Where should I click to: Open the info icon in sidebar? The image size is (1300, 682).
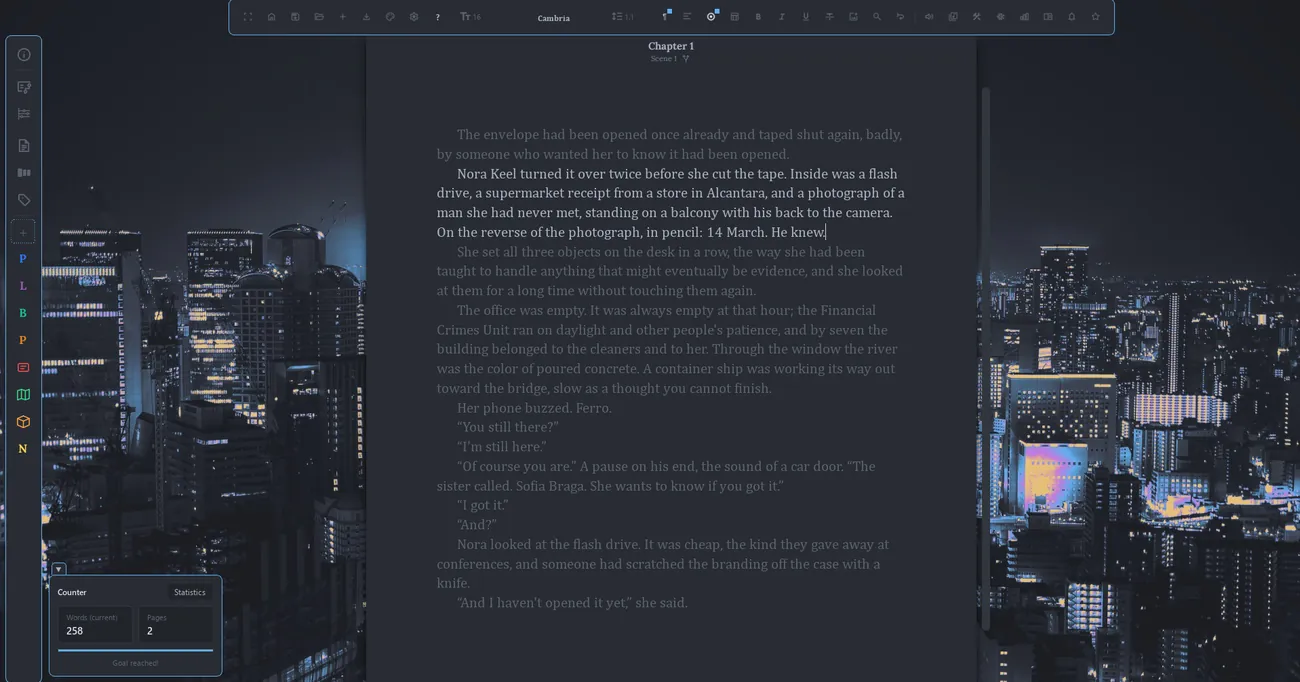point(24,55)
